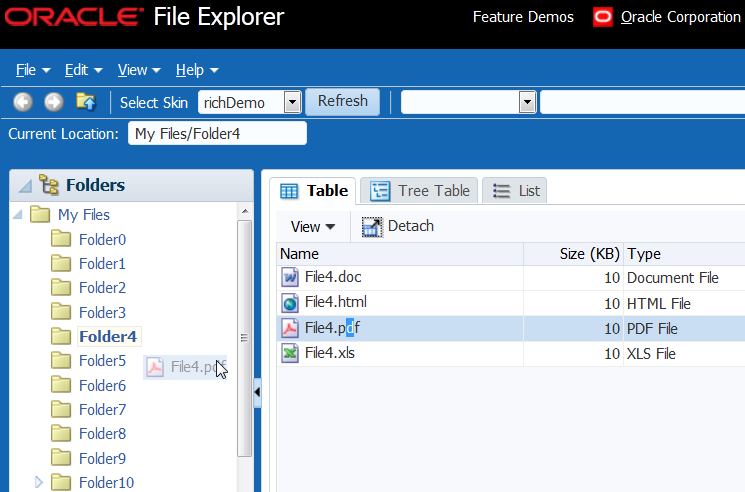
Task: Click the Folder6 folder icon
Action: coord(61,385)
